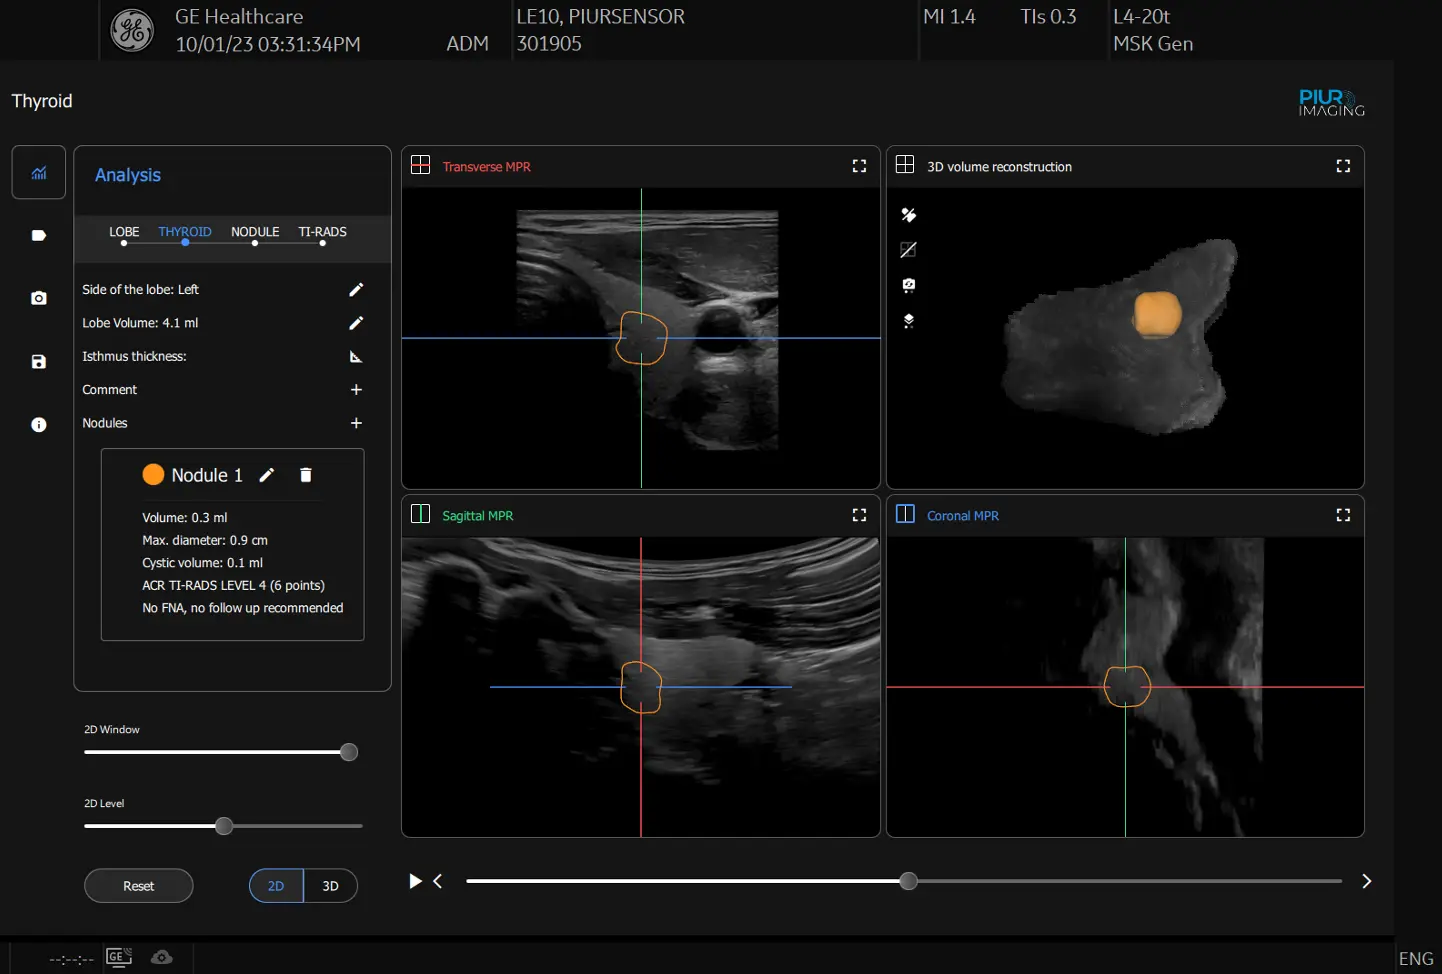Click the Reset button

pos(139,886)
